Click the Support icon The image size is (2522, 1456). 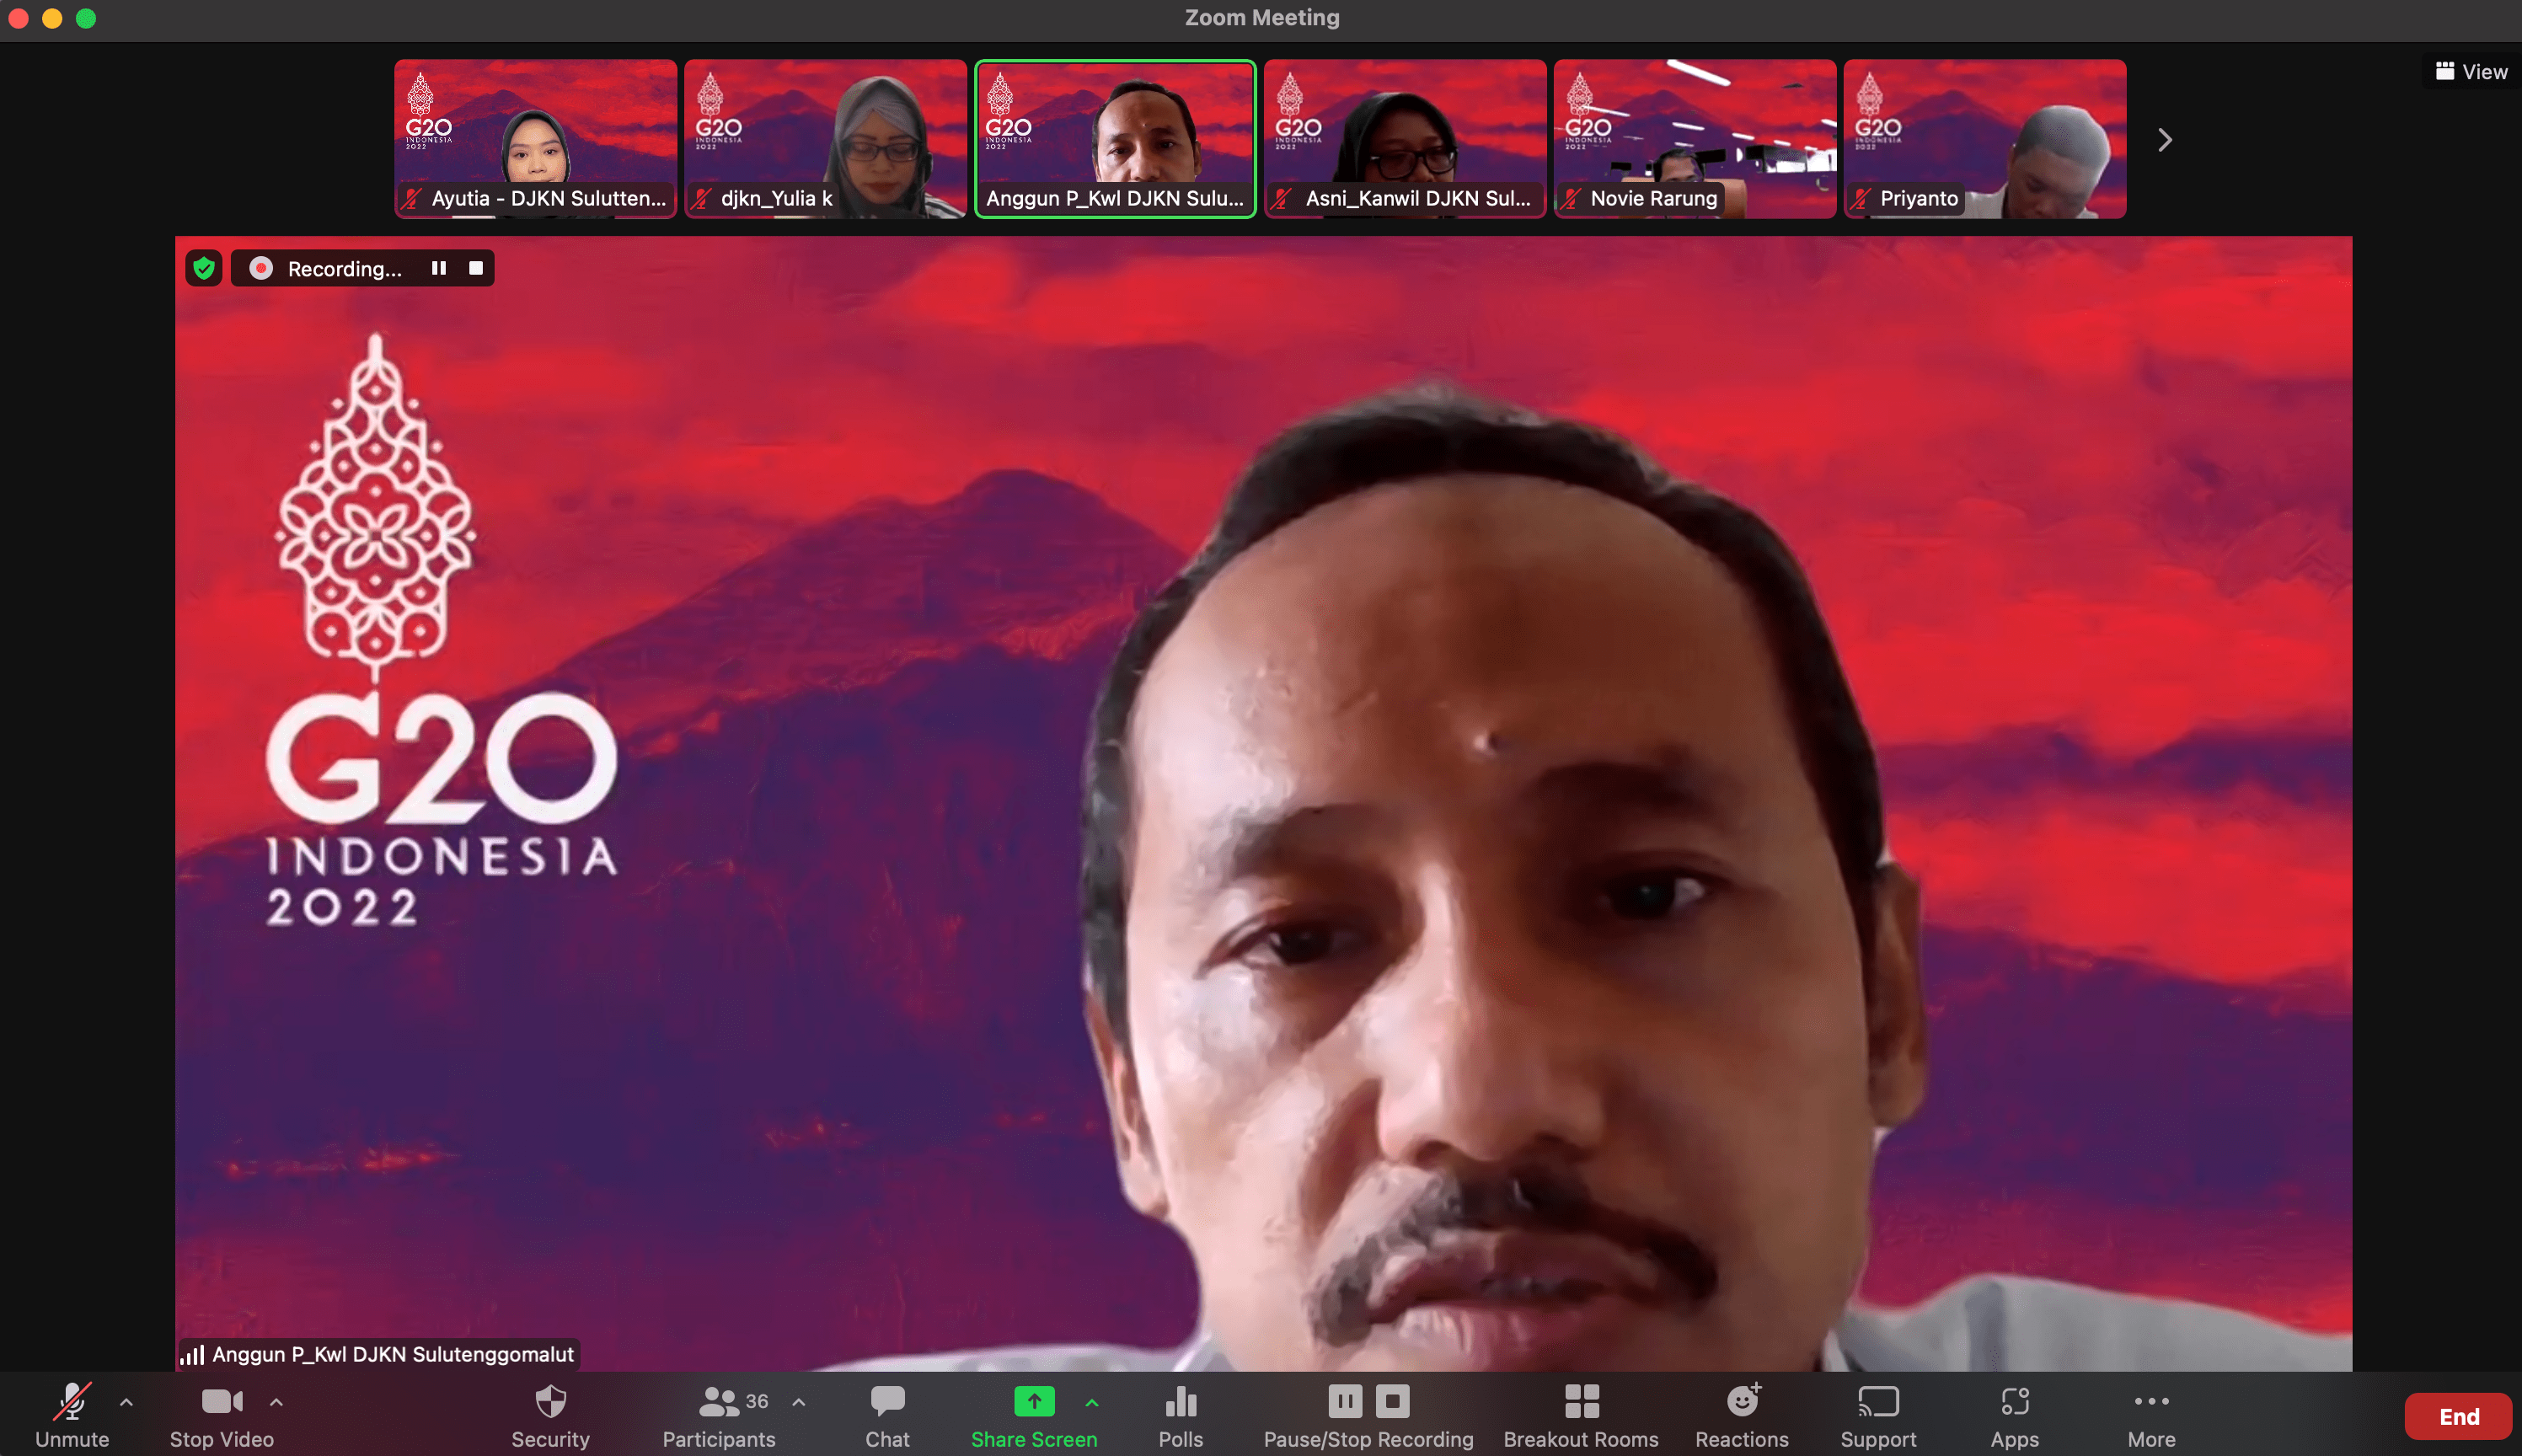tap(1878, 1402)
